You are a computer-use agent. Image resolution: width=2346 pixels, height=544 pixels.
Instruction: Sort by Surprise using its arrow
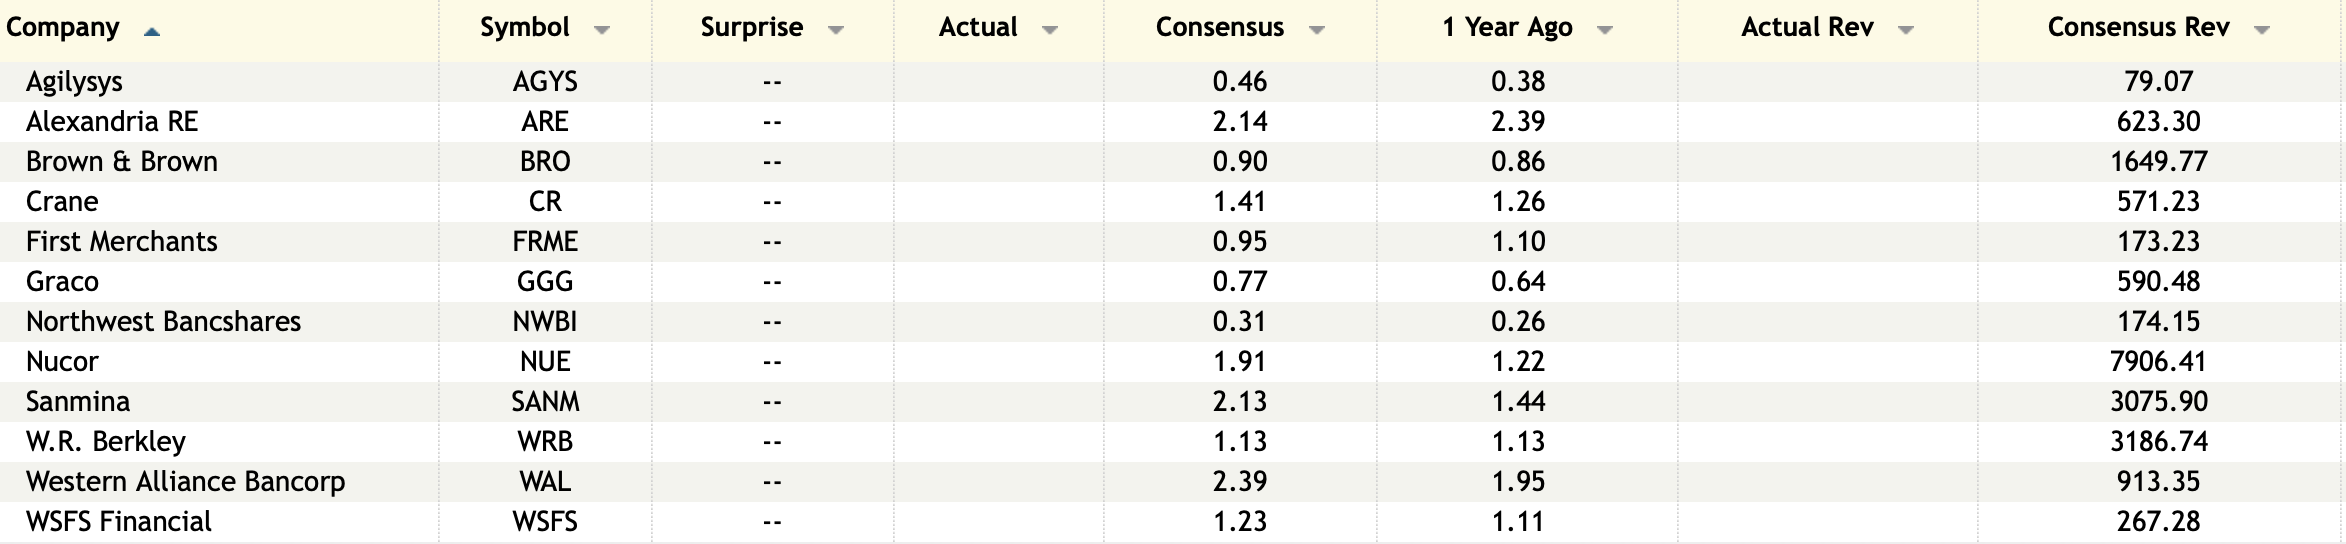tap(836, 31)
